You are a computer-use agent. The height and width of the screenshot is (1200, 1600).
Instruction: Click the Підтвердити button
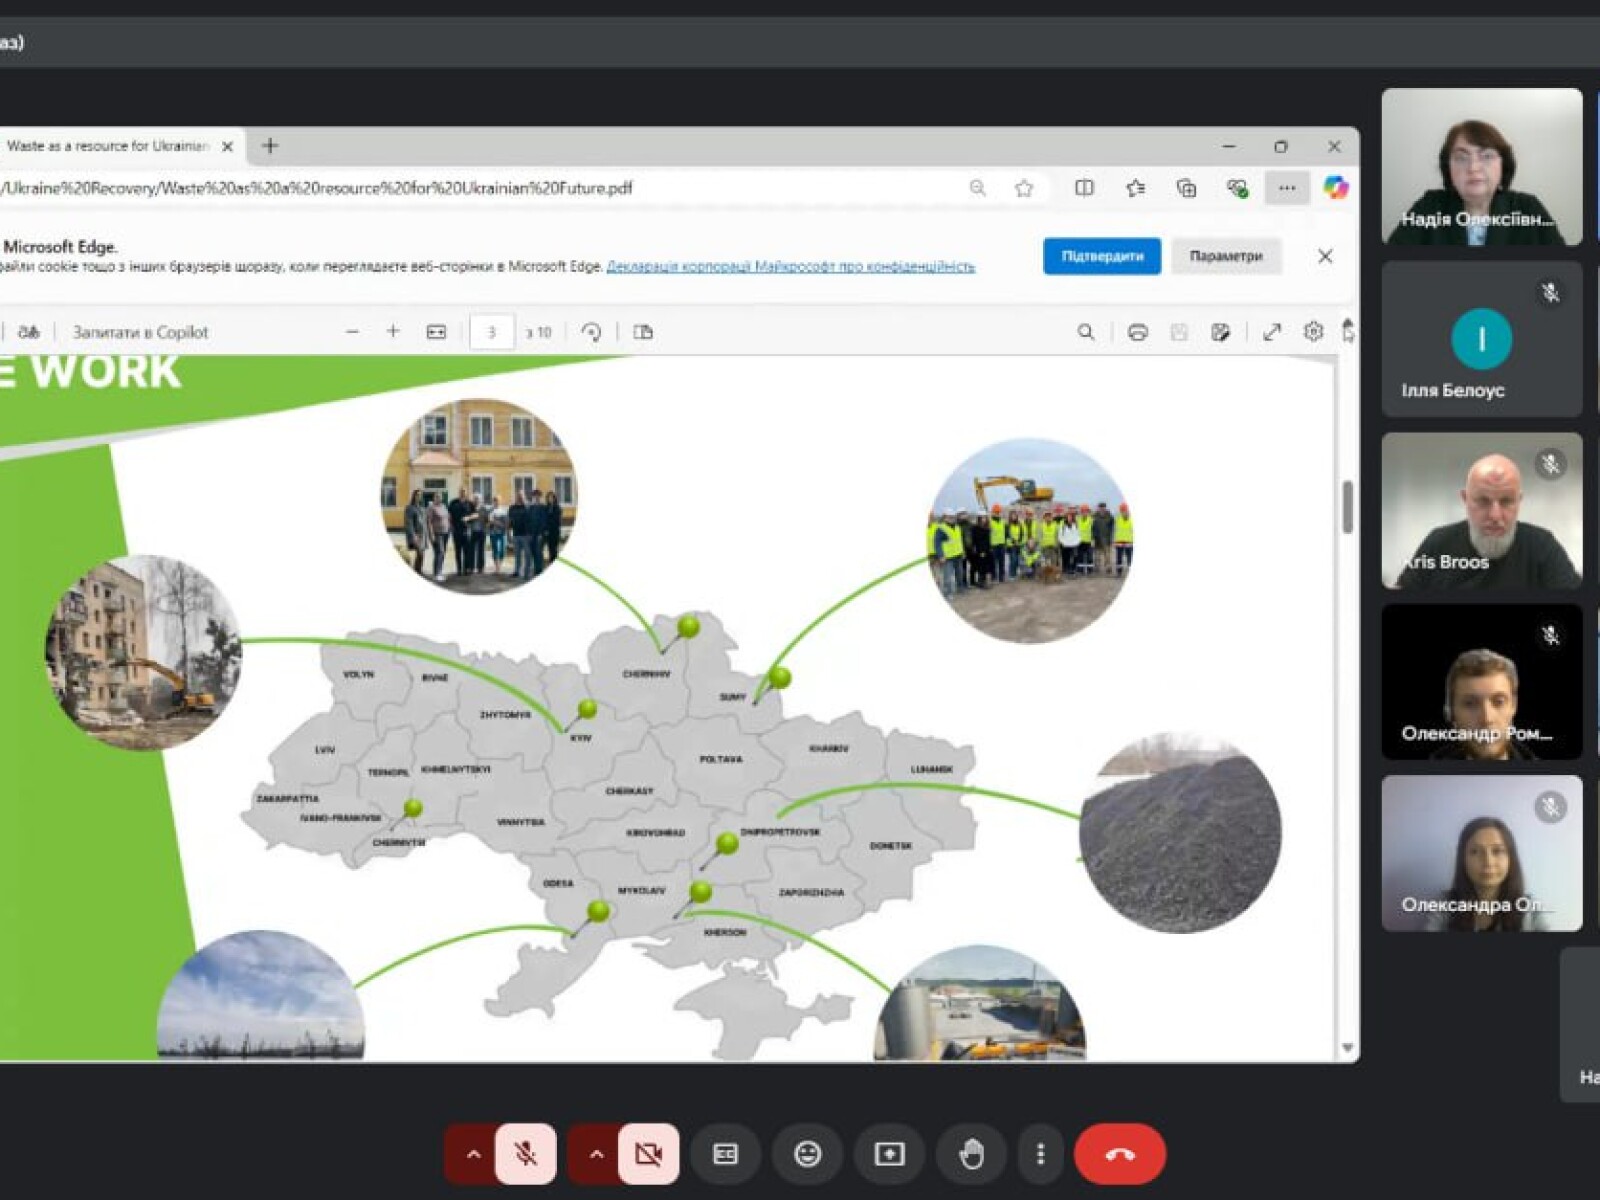click(x=1102, y=256)
